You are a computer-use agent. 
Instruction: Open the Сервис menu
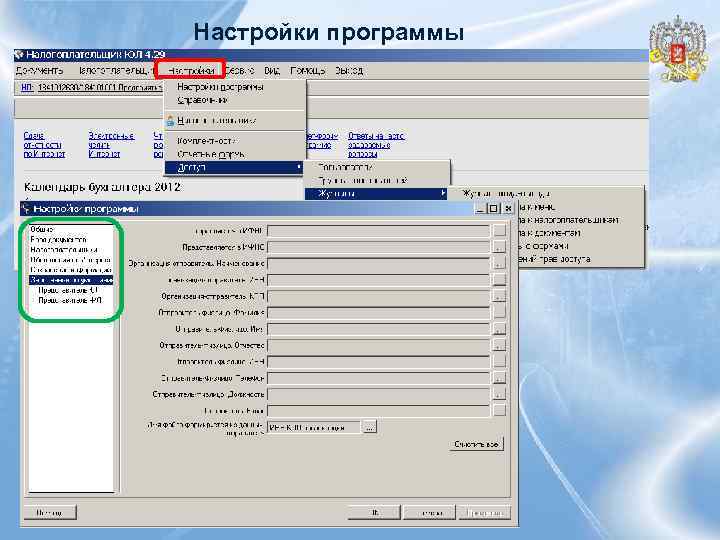pos(239,71)
